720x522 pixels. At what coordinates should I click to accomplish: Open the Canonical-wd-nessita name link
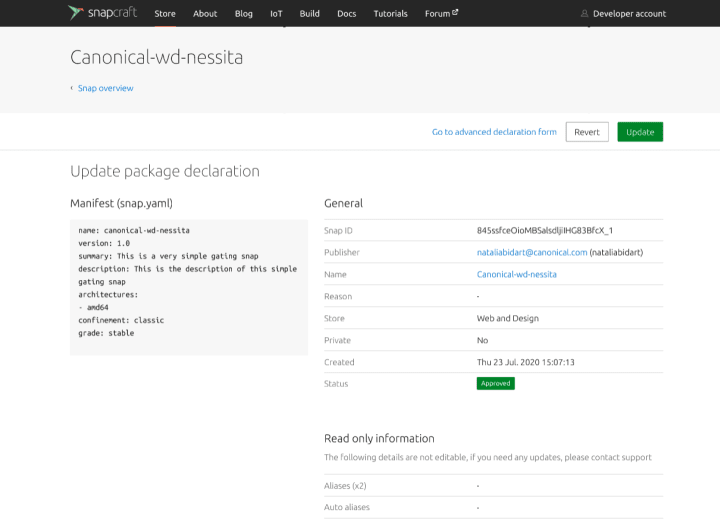[x=517, y=274]
